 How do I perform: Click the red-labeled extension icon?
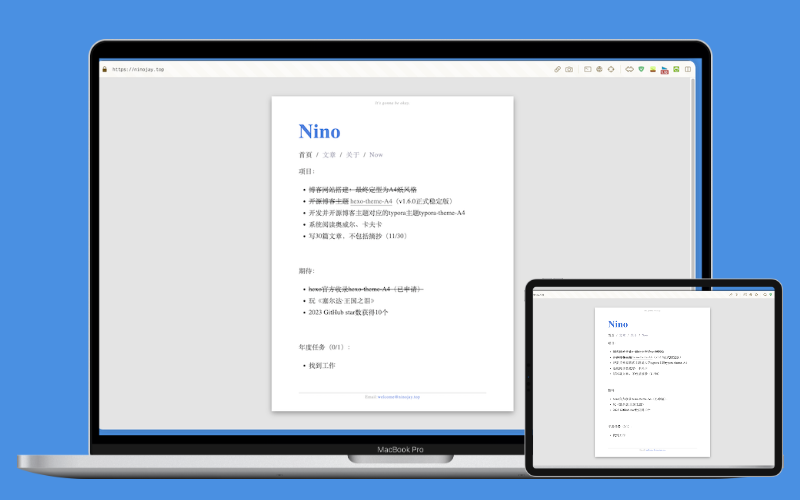(664, 69)
